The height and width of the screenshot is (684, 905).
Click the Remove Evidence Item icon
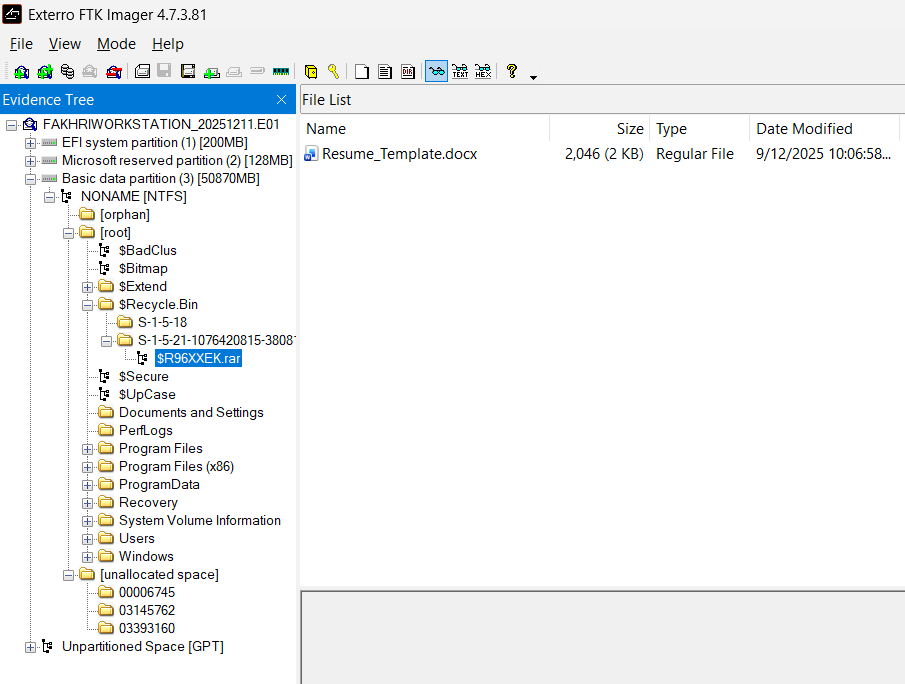tap(90, 72)
